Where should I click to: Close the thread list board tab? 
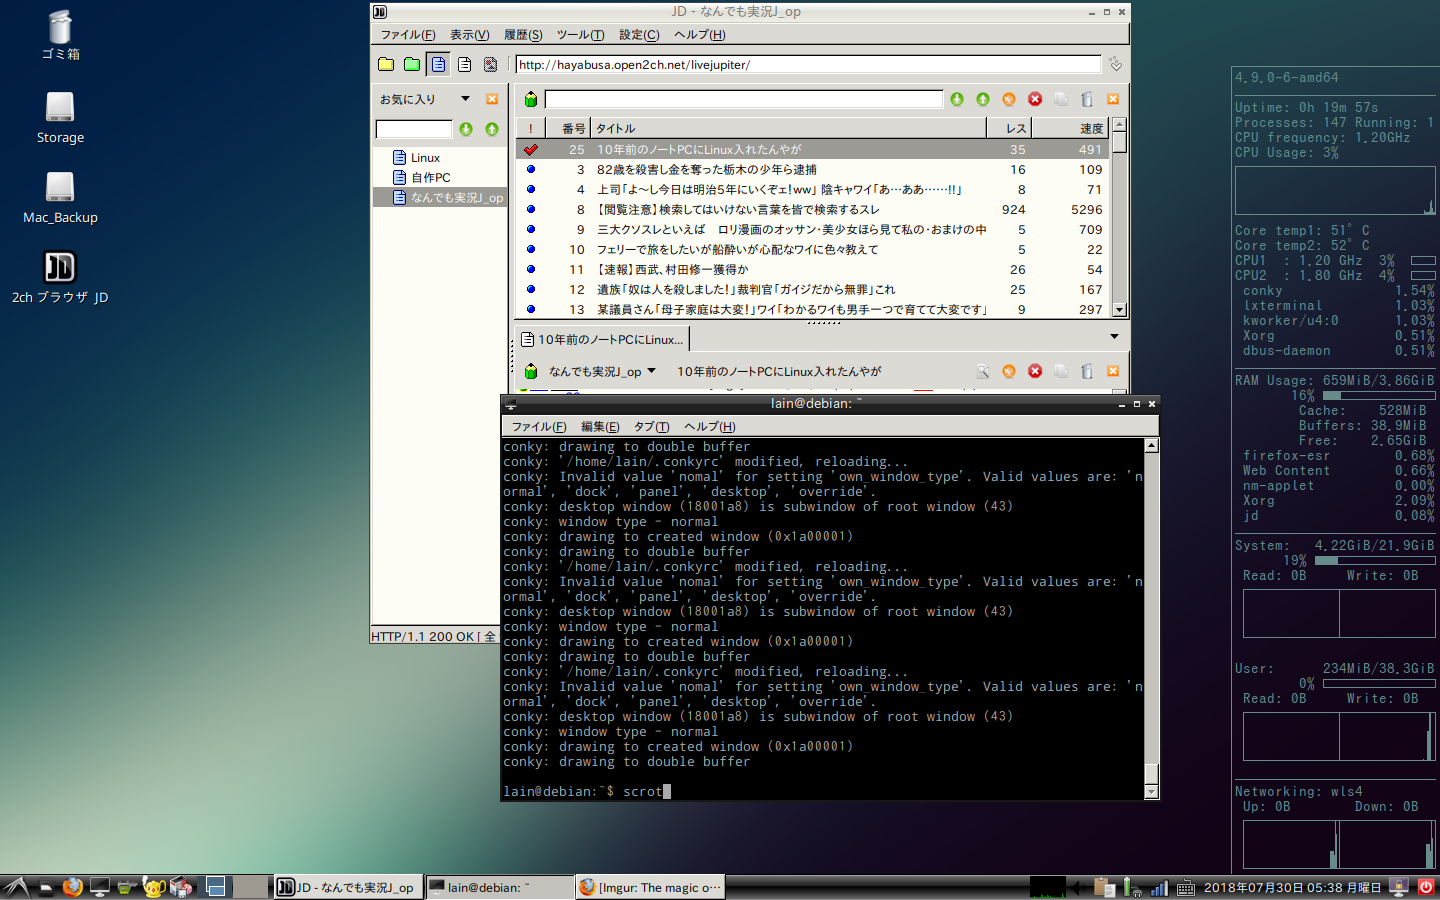[x=1113, y=99]
